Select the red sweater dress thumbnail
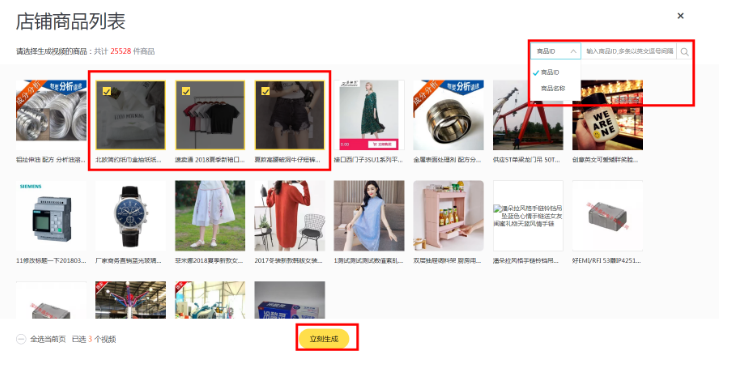 289,216
